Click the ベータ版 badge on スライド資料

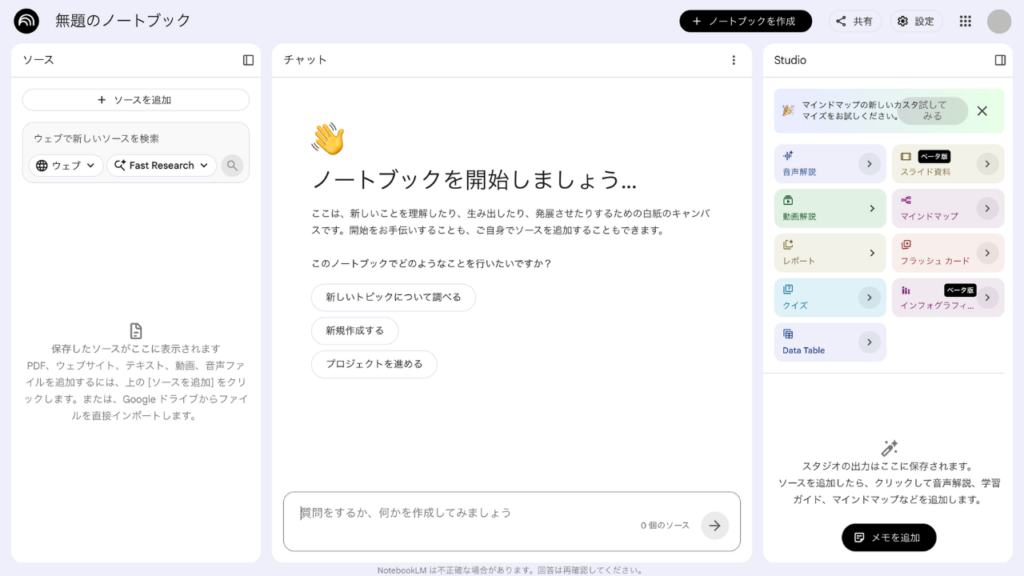[x=934, y=157]
